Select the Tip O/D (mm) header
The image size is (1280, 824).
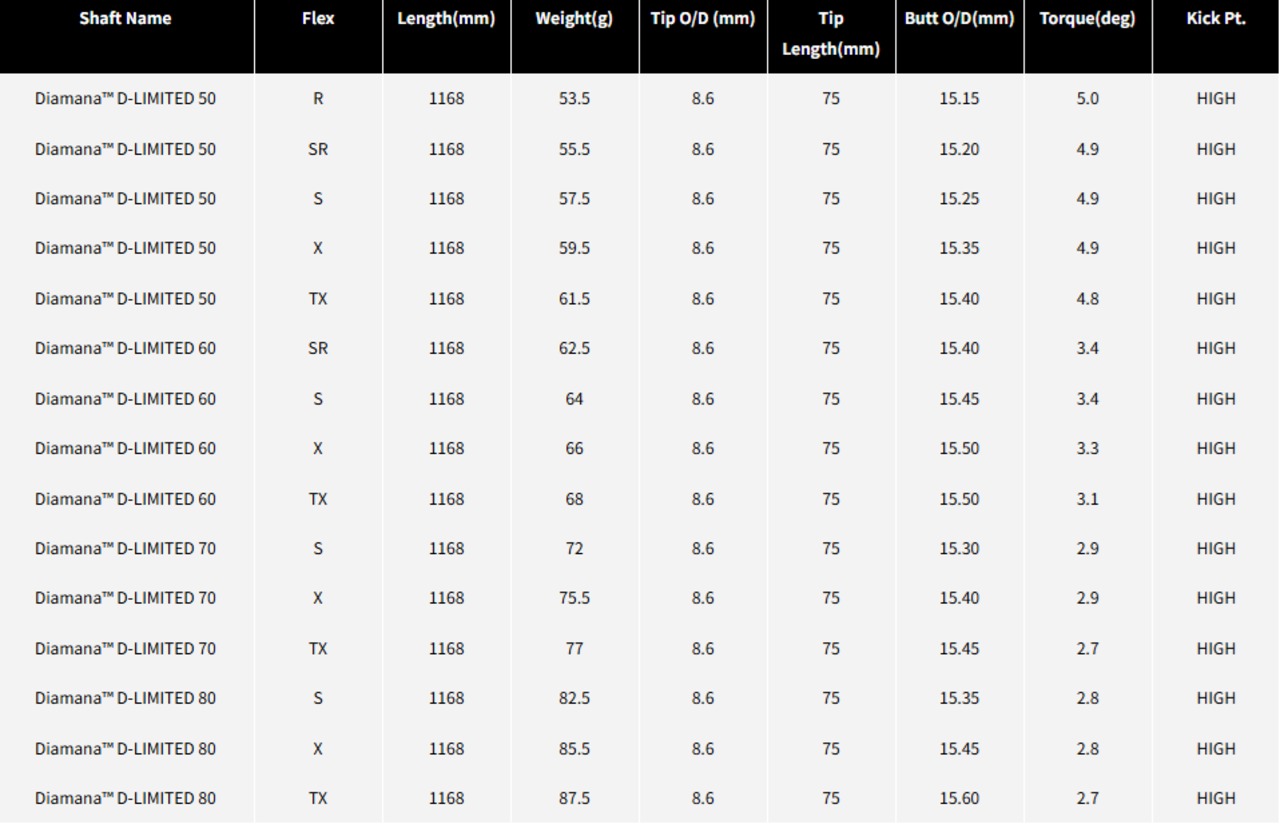tap(703, 19)
